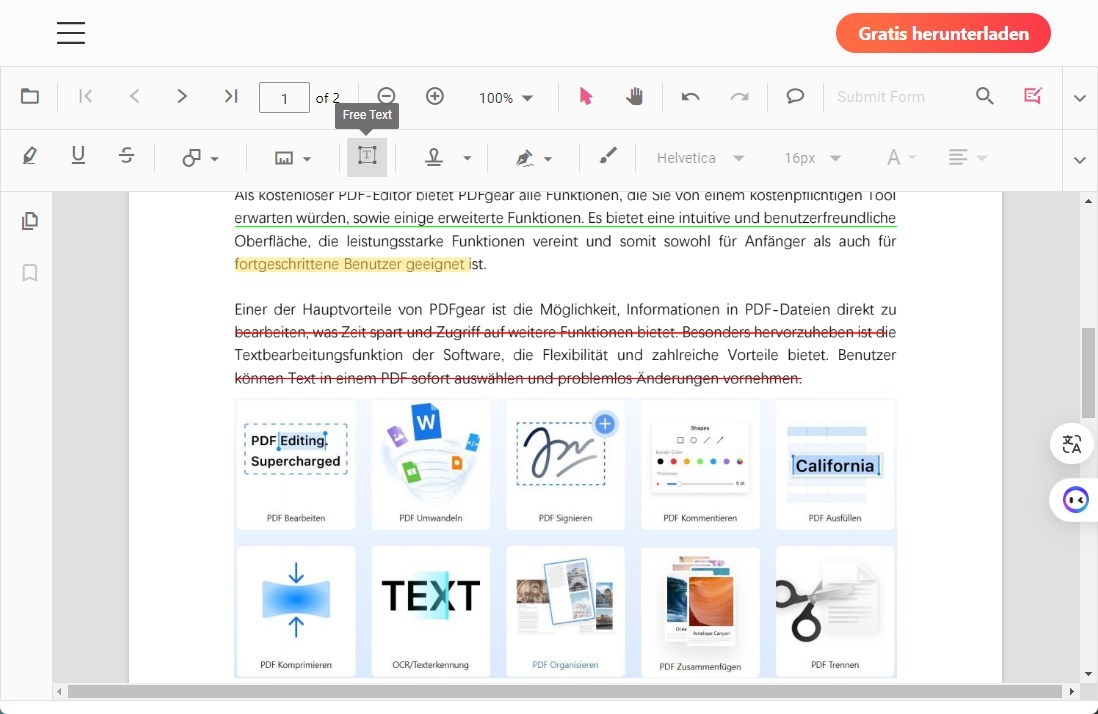The height and width of the screenshot is (714, 1098).
Task: Expand the toolbar with the right chevron
Action: click(x=1079, y=98)
